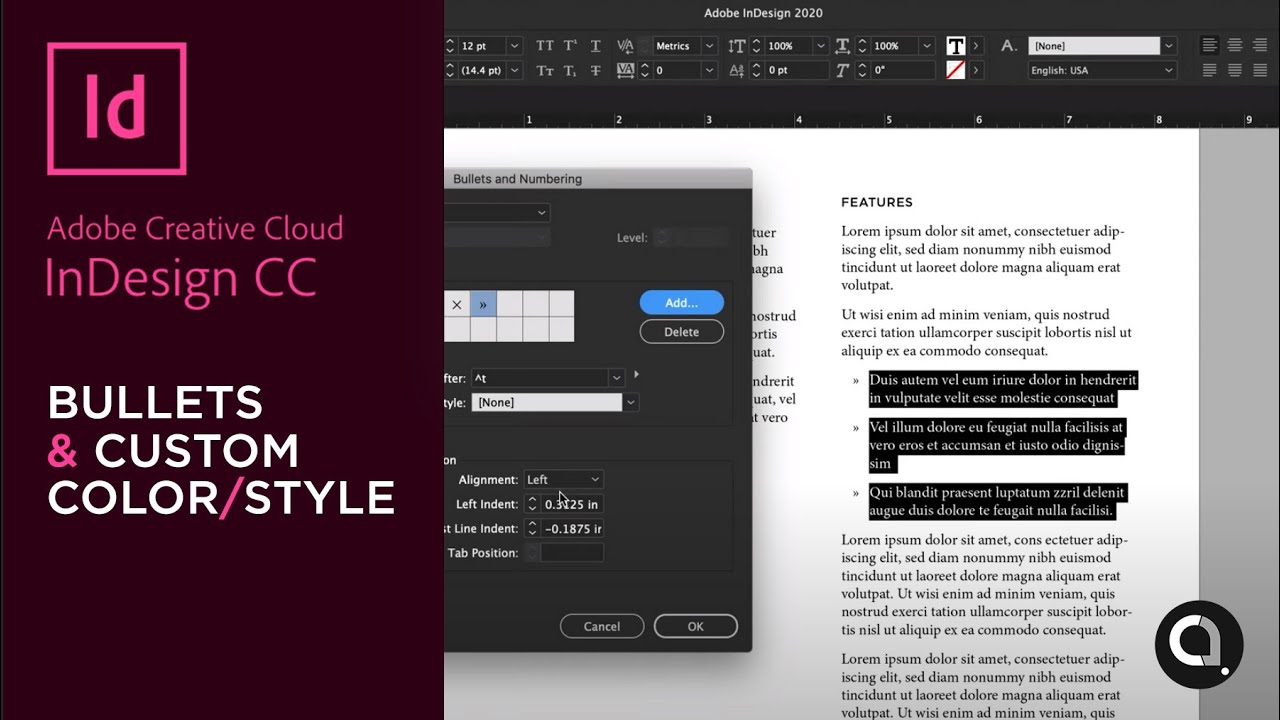Select the text fill color swatch
The width and height of the screenshot is (1280, 720).
coord(956,46)
